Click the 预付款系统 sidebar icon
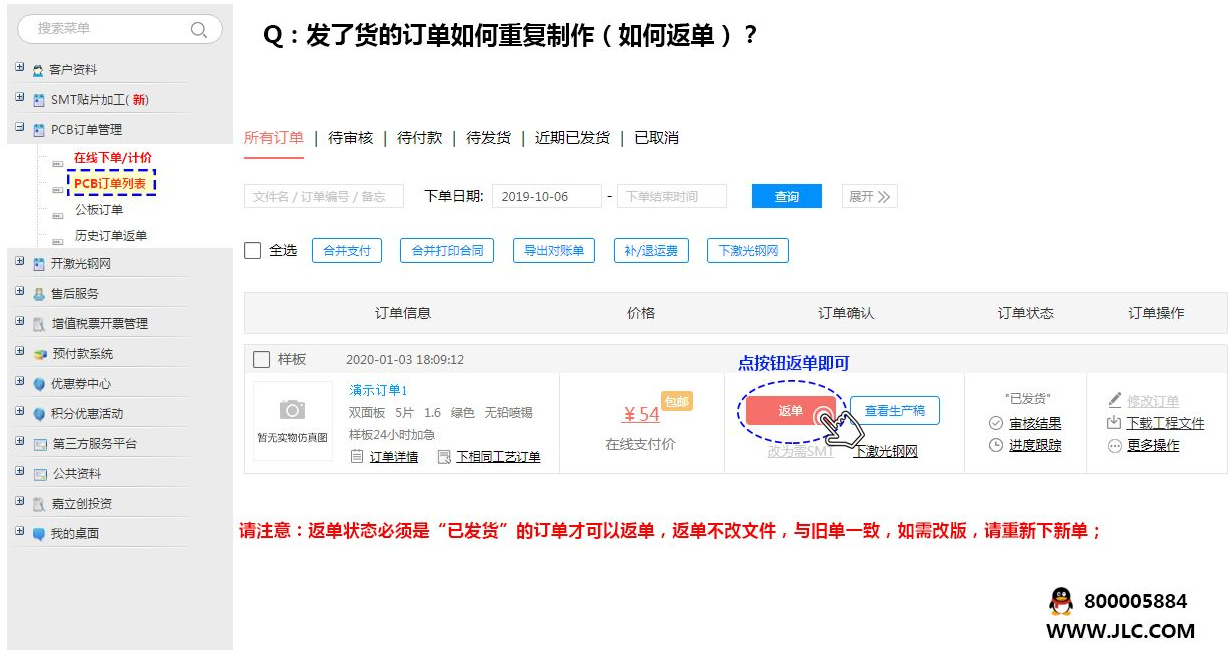The height and width of the screenshot is (650, 1228). pos(39,354)
